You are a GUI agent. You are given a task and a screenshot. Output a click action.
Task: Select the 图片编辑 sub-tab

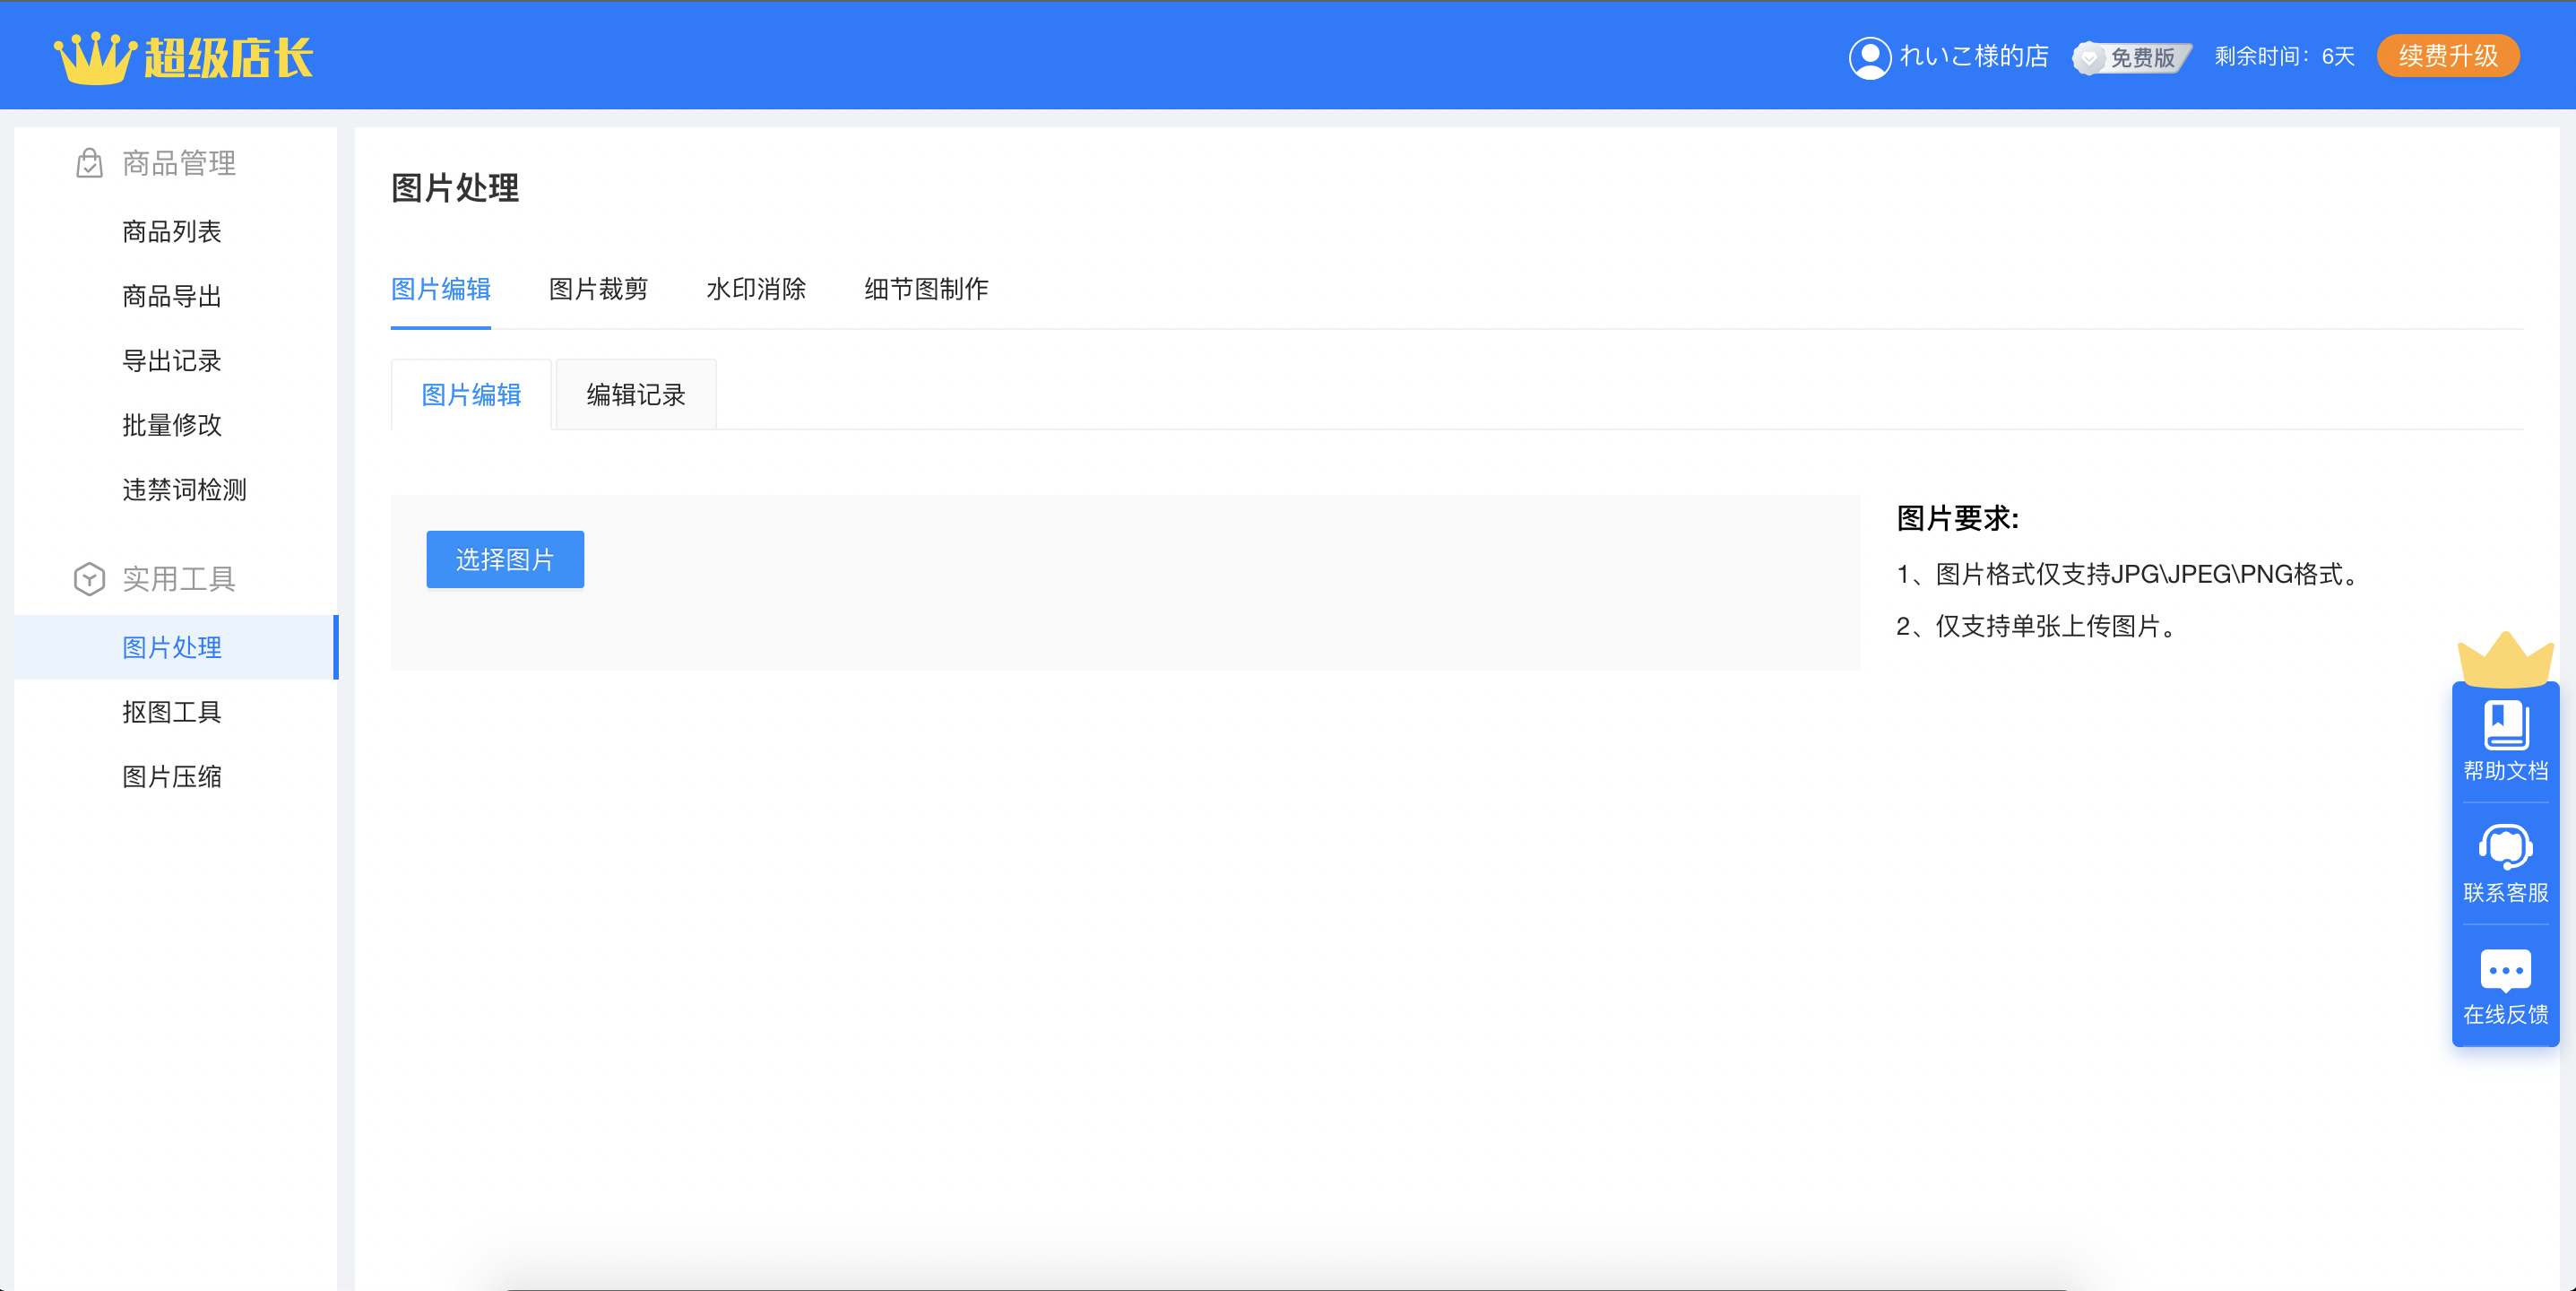click(471, 395)
